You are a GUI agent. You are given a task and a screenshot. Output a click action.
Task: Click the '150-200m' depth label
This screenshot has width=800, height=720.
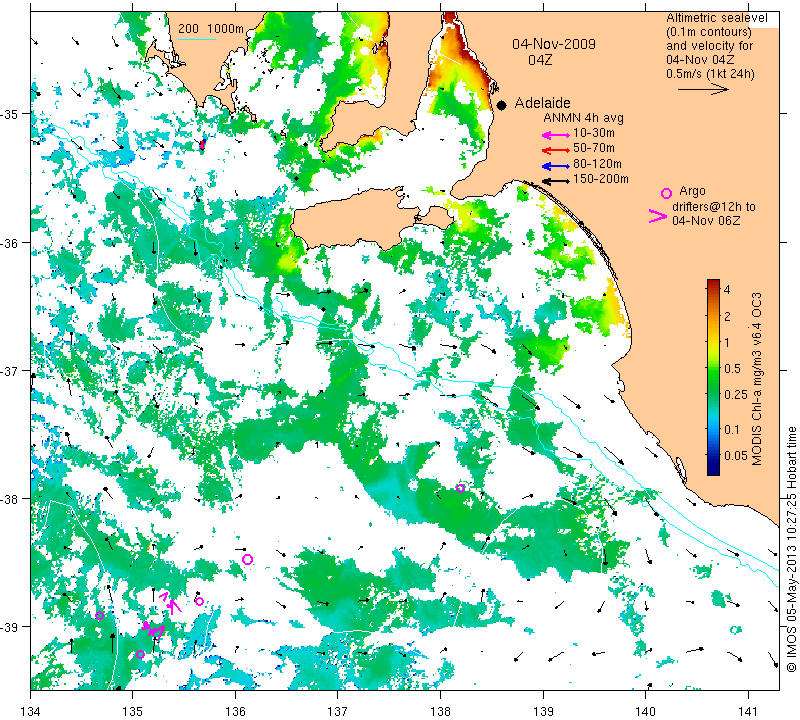click(x=601, y=179)
